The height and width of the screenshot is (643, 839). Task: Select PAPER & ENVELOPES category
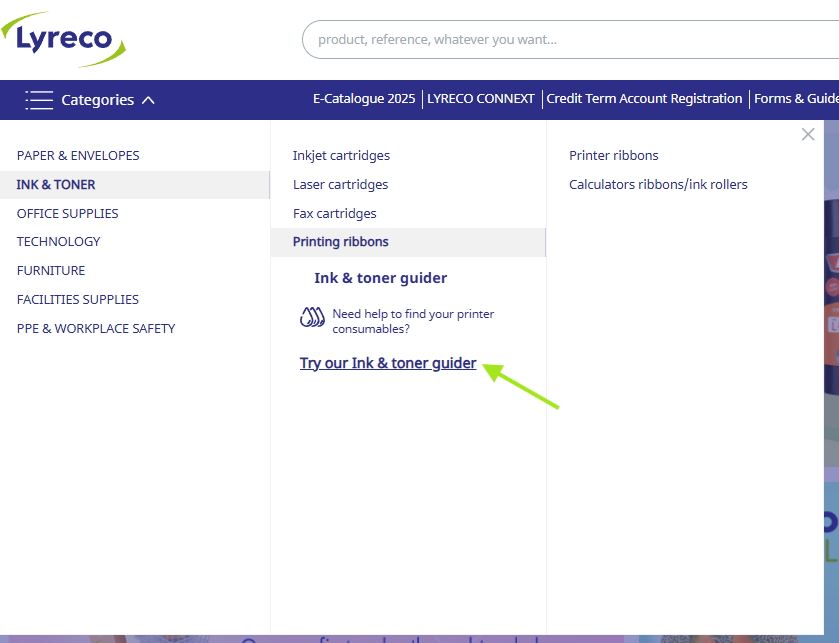tap(78, 156)
